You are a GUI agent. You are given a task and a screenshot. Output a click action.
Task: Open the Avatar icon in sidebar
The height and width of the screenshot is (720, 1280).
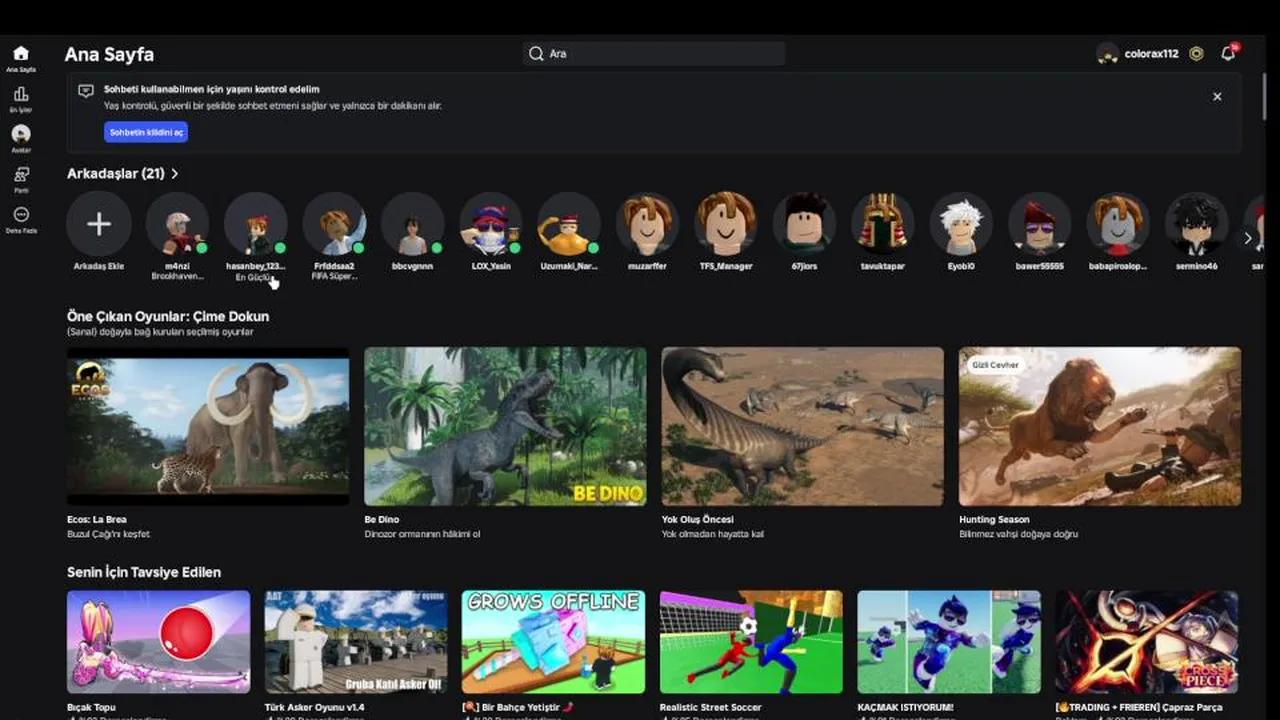point(21,135)
